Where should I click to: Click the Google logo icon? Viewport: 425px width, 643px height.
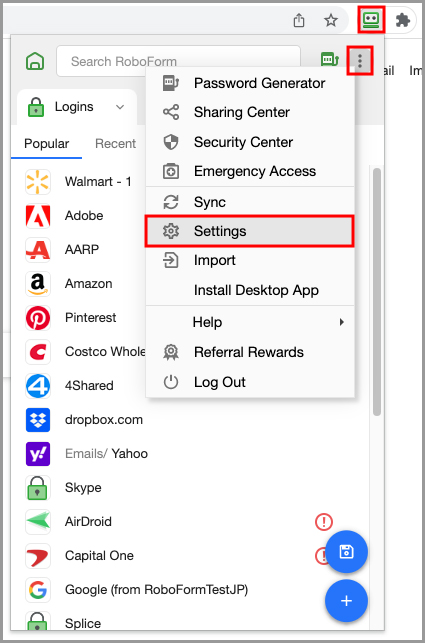click(38, 590)
